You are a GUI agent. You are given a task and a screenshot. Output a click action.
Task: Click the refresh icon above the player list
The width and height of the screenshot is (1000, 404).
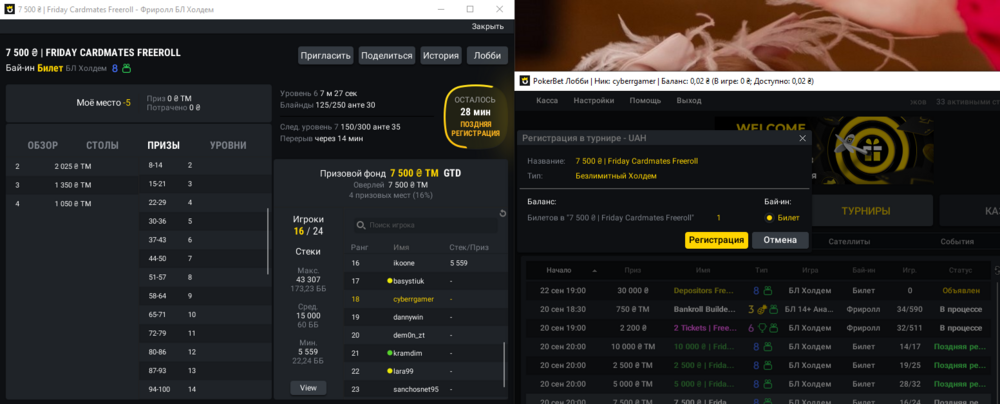[x=502, y=212]
